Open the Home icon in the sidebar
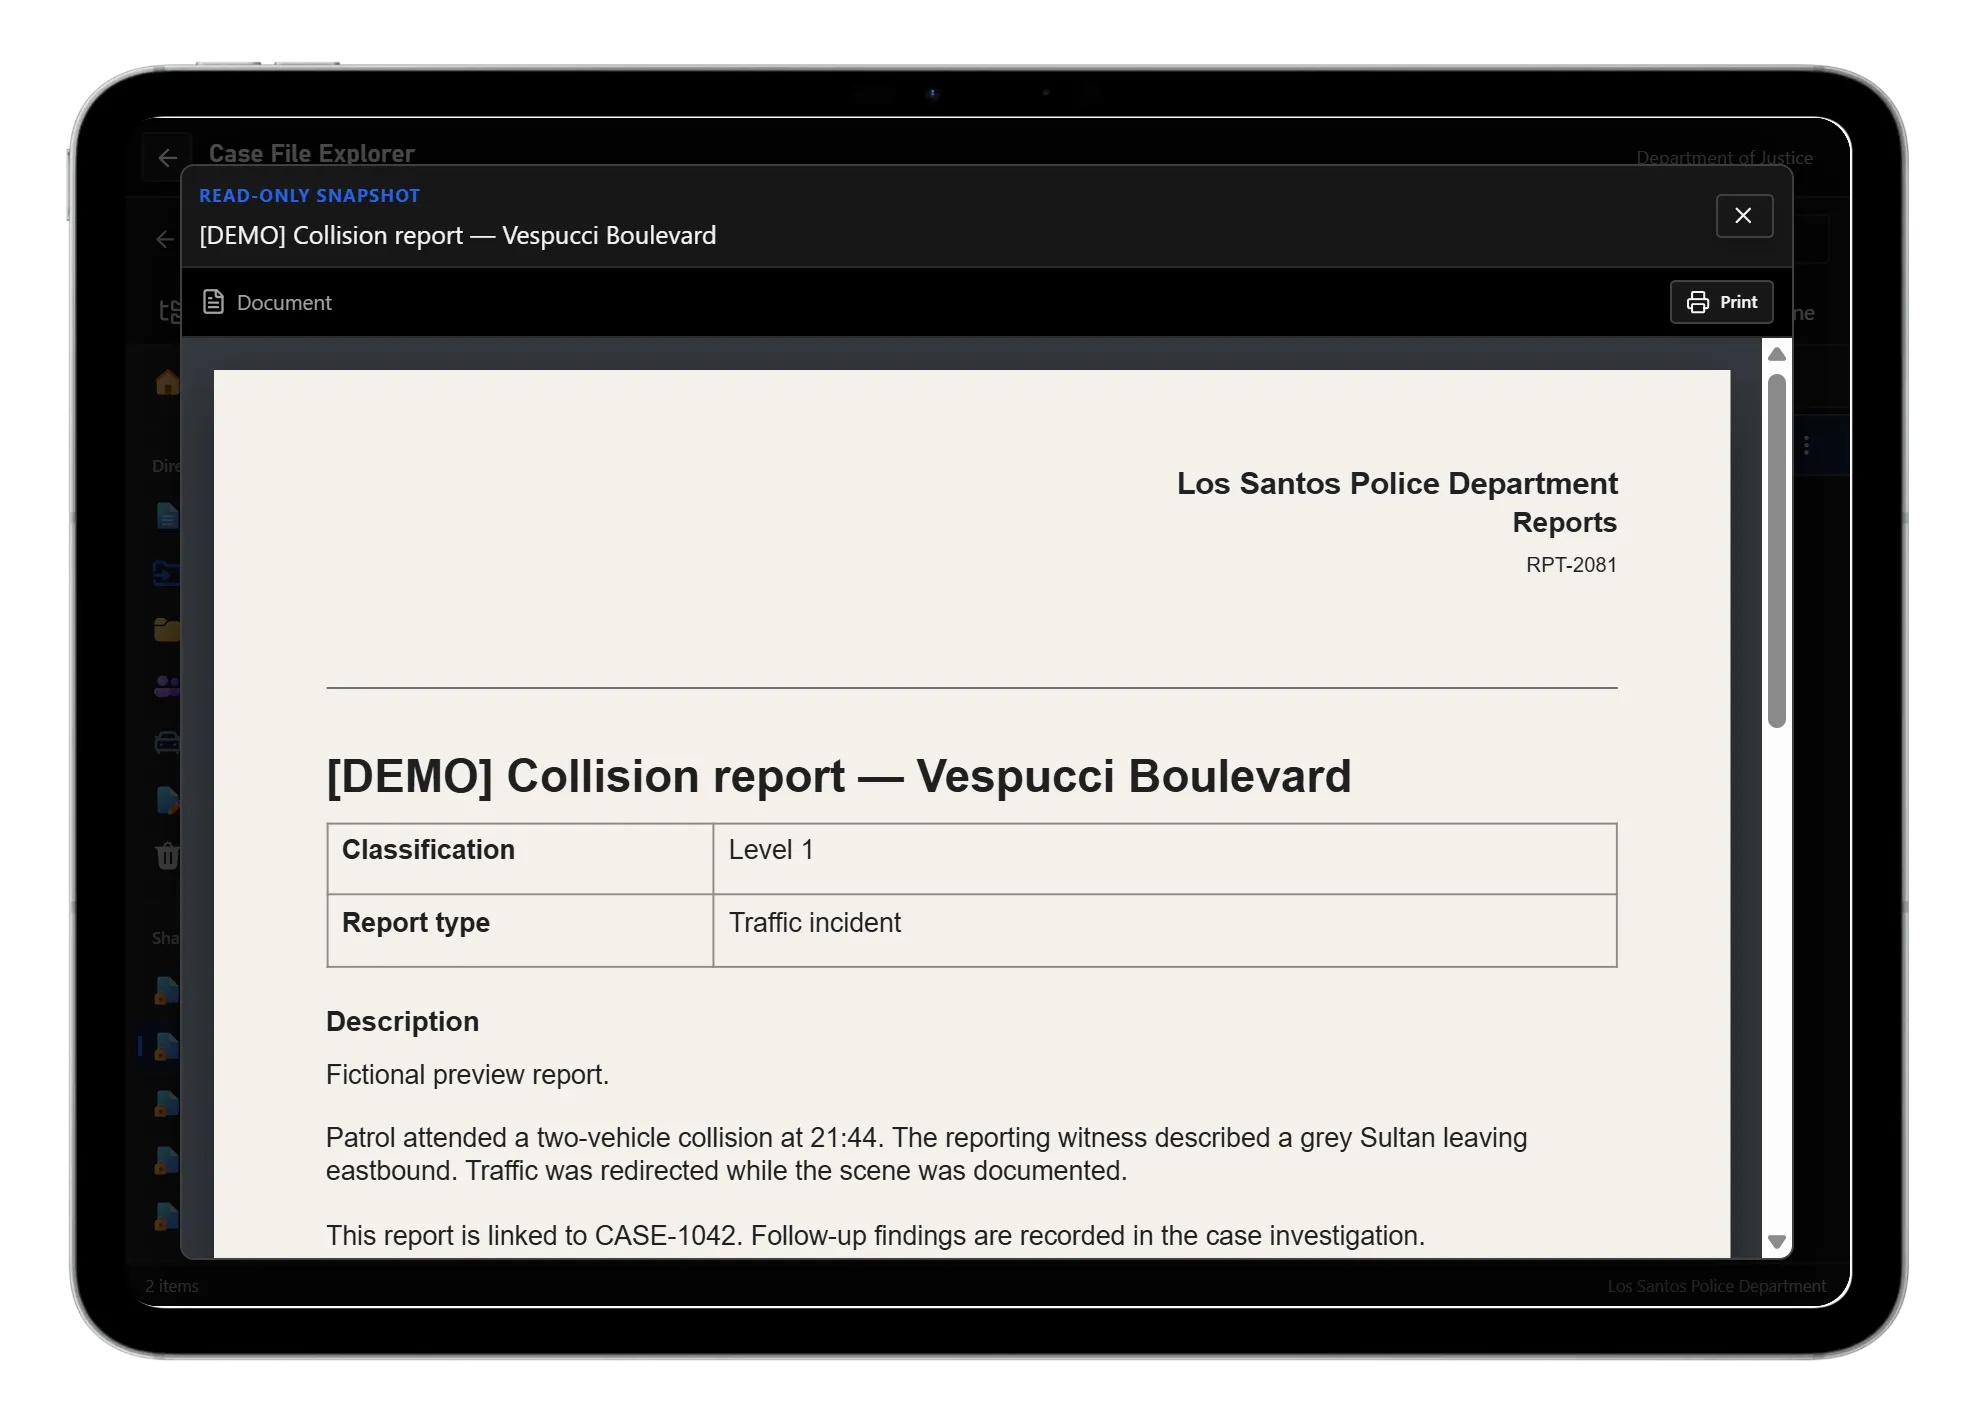The height and width of the screenshot is (1422, 1972). pos(167,382)
